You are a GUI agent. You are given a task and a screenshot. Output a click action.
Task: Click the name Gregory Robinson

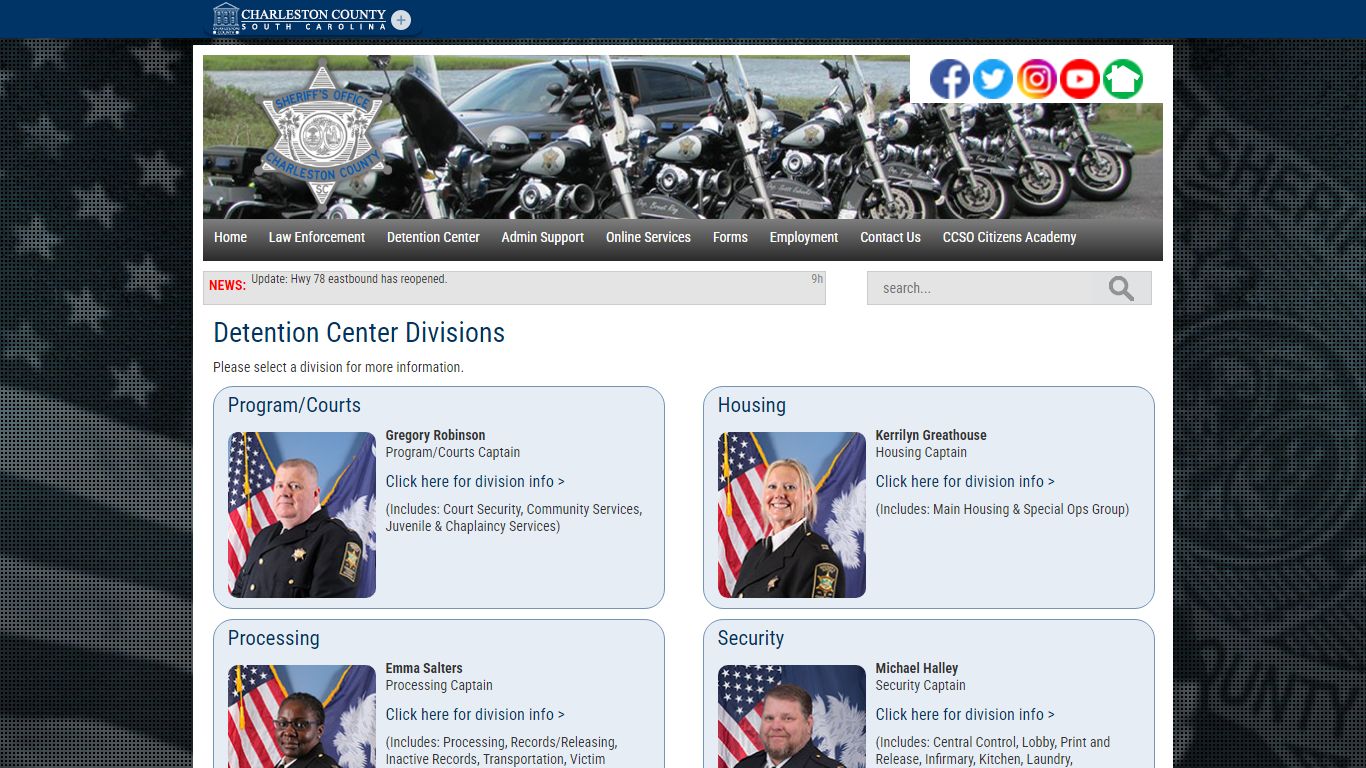pos(435,435)
